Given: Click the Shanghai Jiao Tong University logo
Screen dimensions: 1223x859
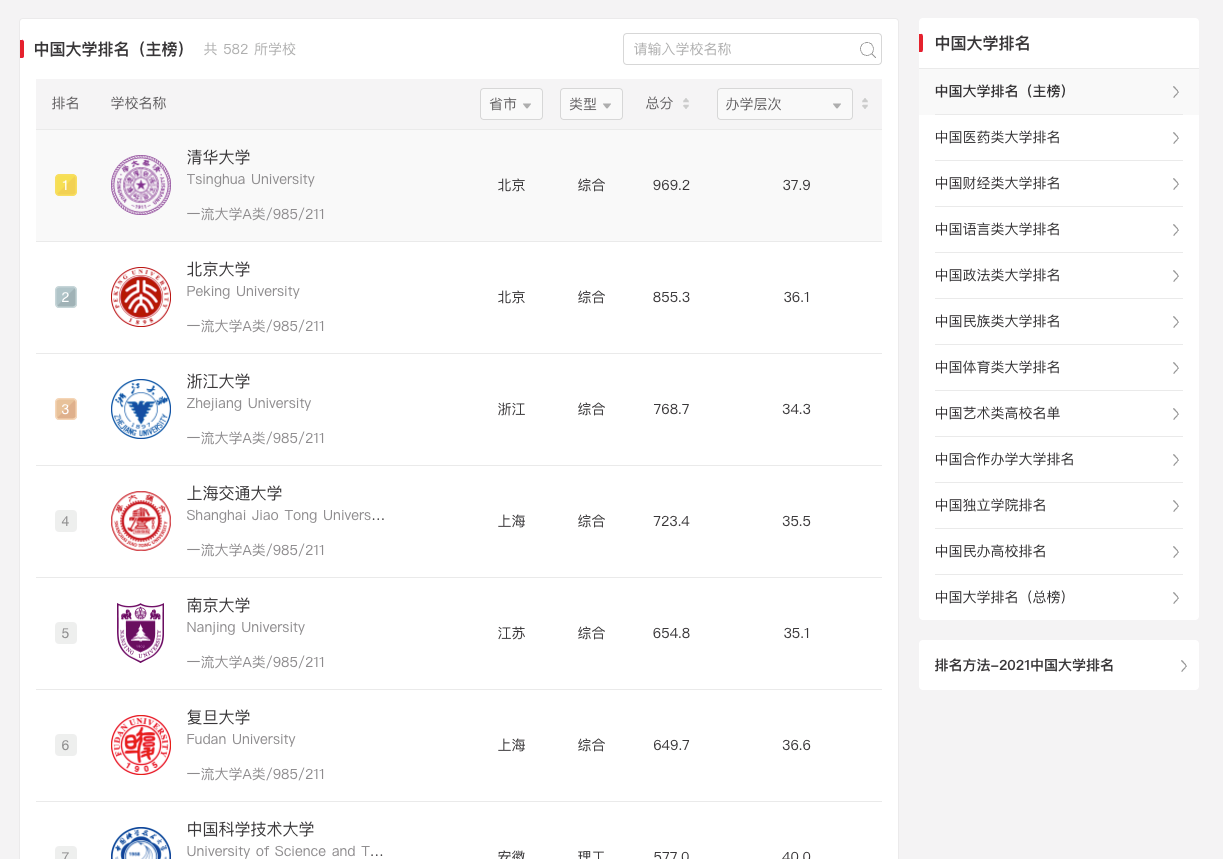Looking at the screenshot, I should 141,521.
